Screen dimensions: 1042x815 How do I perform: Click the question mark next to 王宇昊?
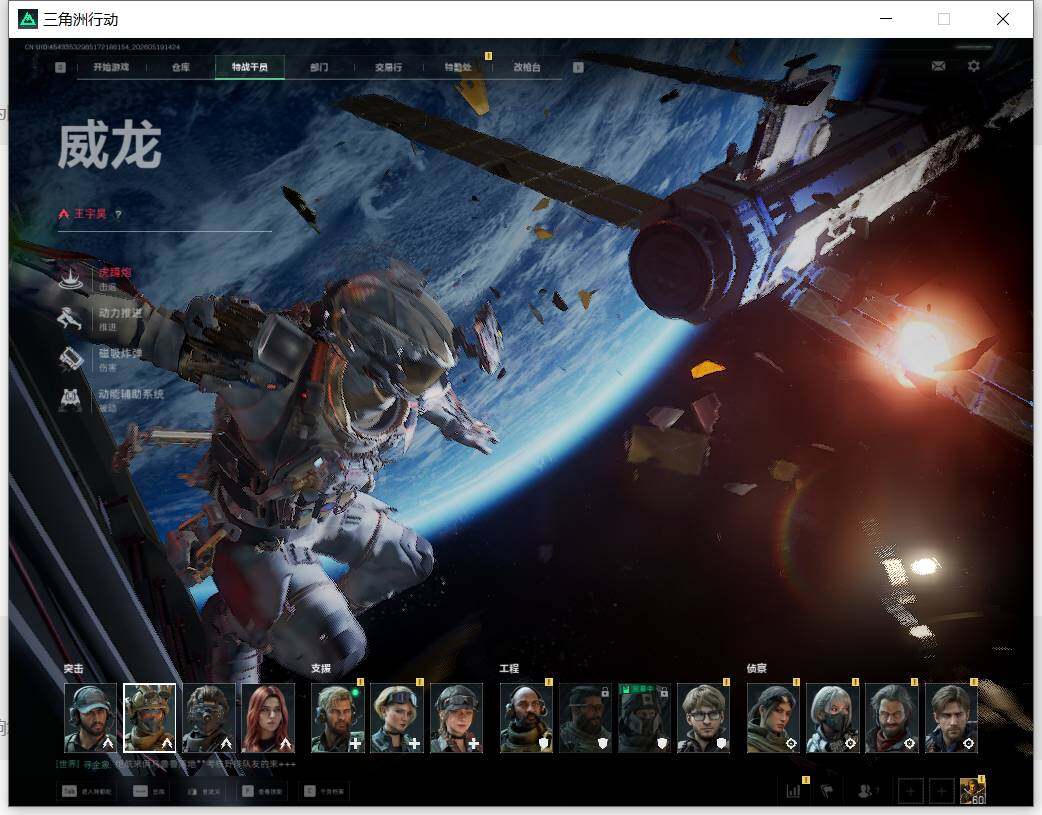click(x=118, y=215)
